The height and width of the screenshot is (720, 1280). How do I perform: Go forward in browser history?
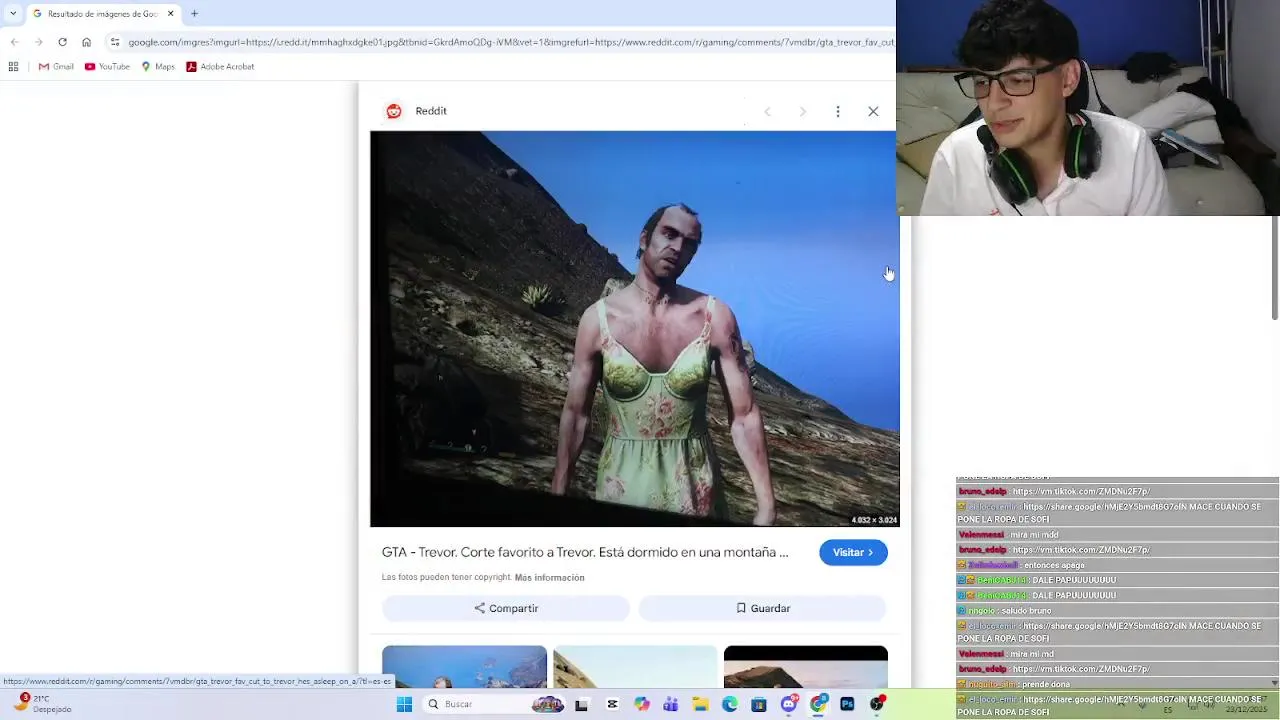click(38, 42)
